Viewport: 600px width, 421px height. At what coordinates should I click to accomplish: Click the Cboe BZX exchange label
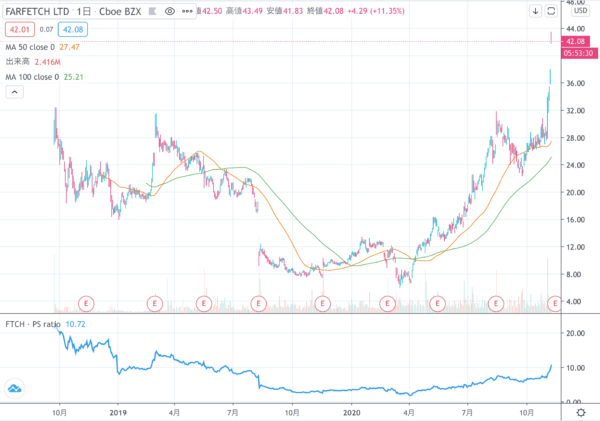(120, 11)
